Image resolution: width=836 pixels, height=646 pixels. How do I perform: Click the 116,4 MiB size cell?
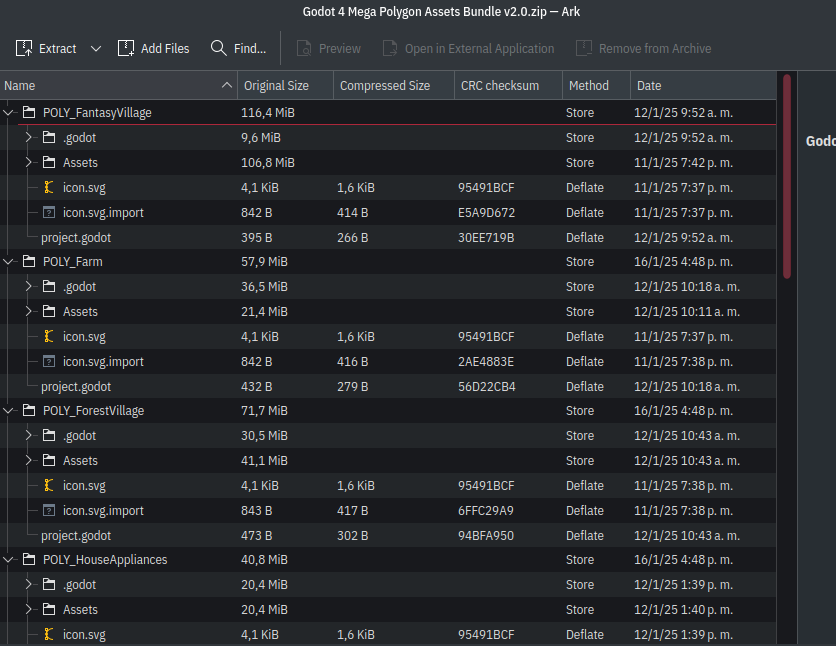(268, 112)
